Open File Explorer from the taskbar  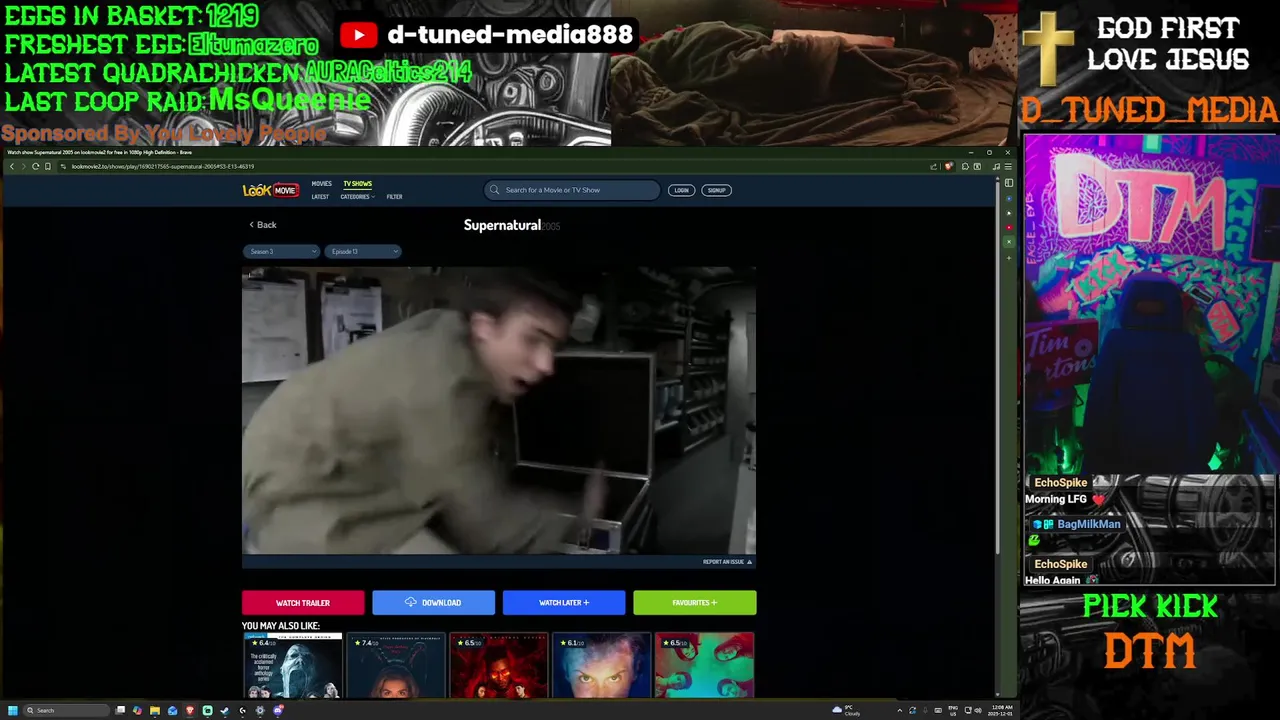coord(155,710)
